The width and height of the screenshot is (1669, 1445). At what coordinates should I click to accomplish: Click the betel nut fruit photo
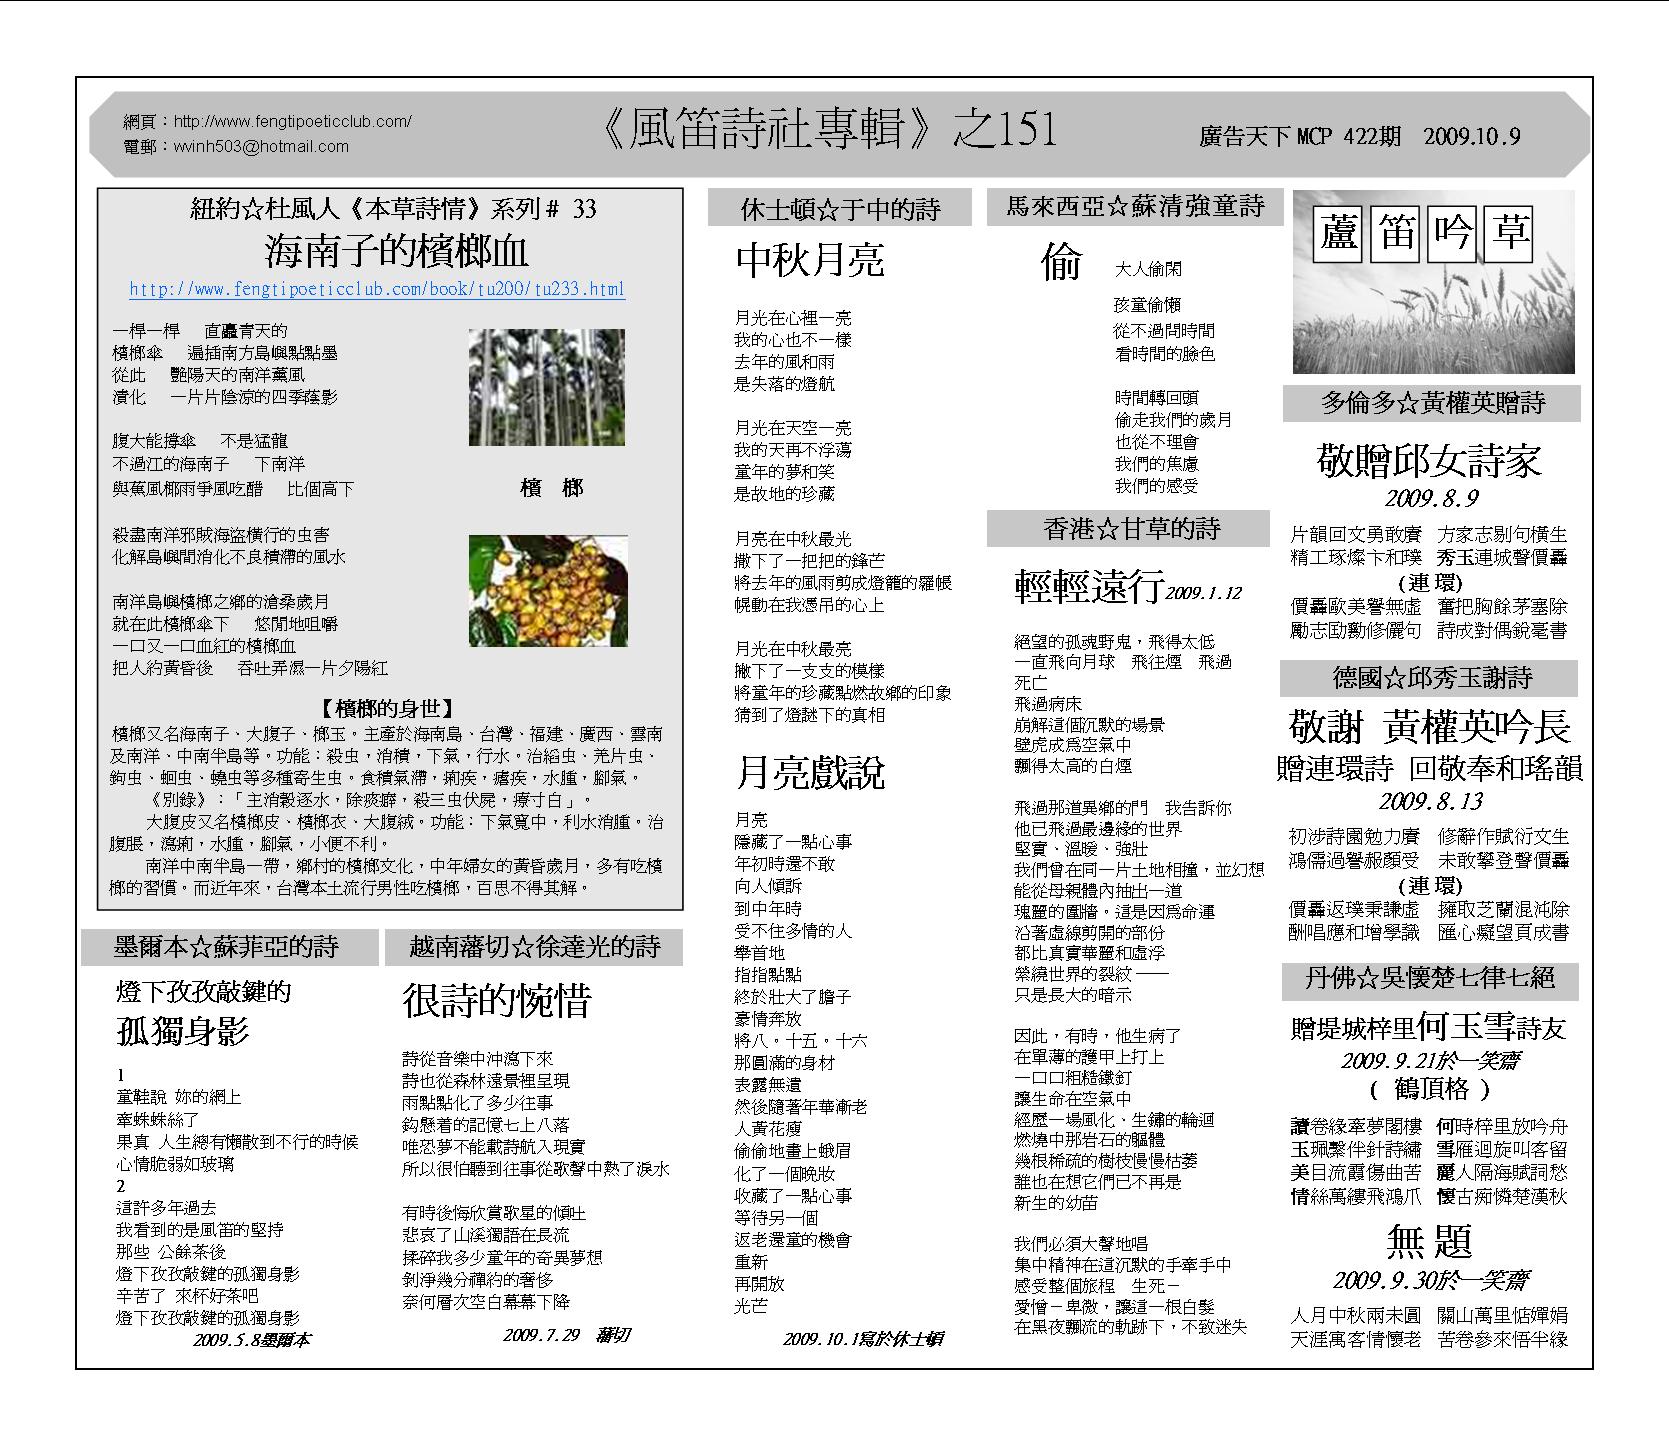[x=548, y=590]
